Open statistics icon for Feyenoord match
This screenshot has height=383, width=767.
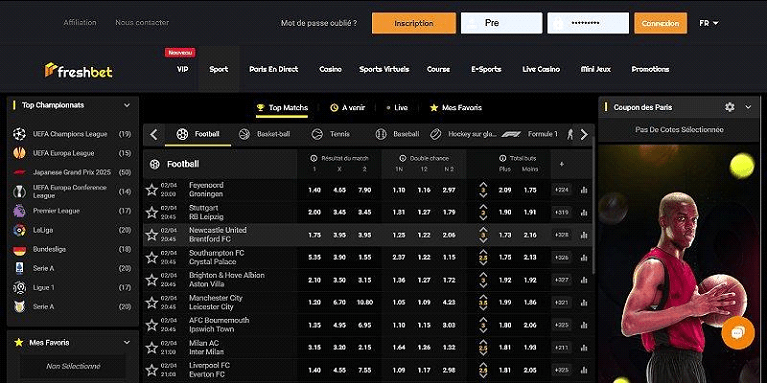pyautogui.click(x=584, y=190)
